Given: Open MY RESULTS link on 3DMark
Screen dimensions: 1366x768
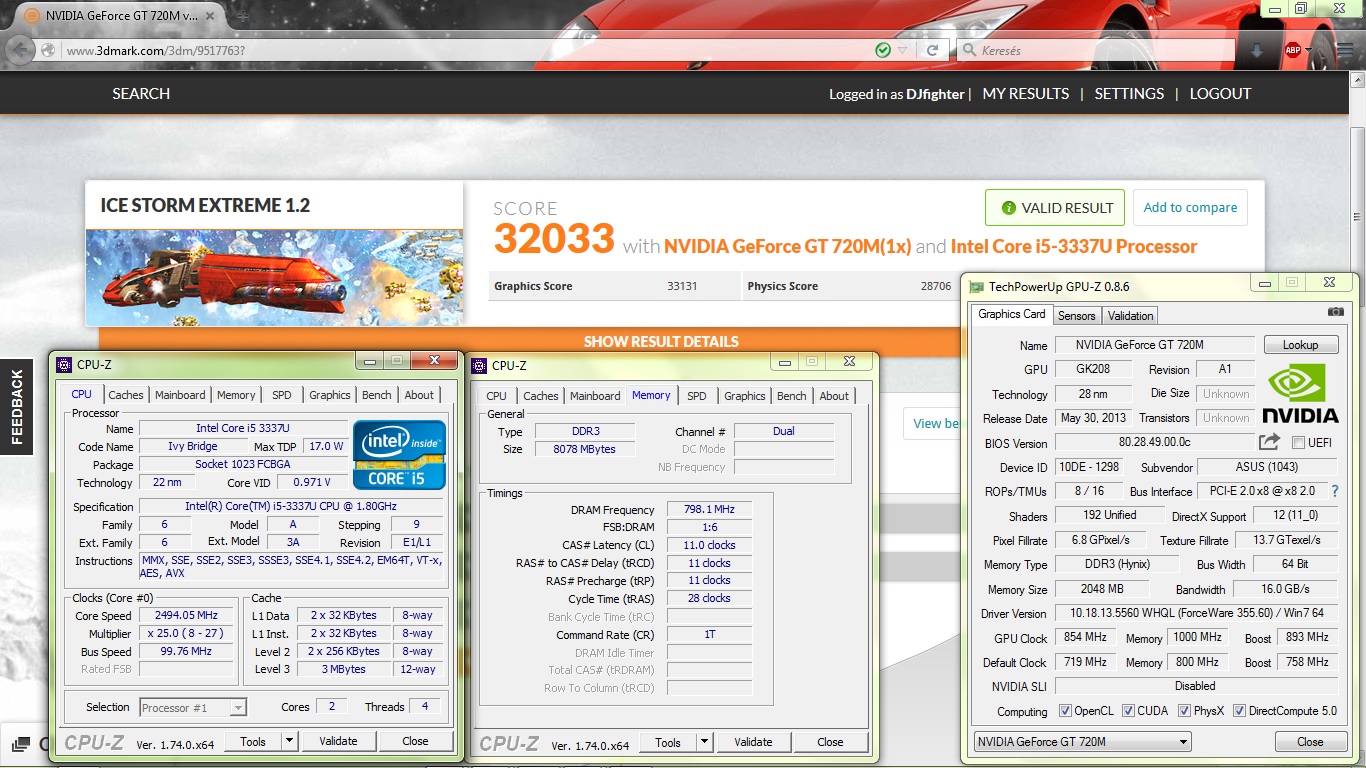Looking at the screenshot, I should tap(1026, 93).
